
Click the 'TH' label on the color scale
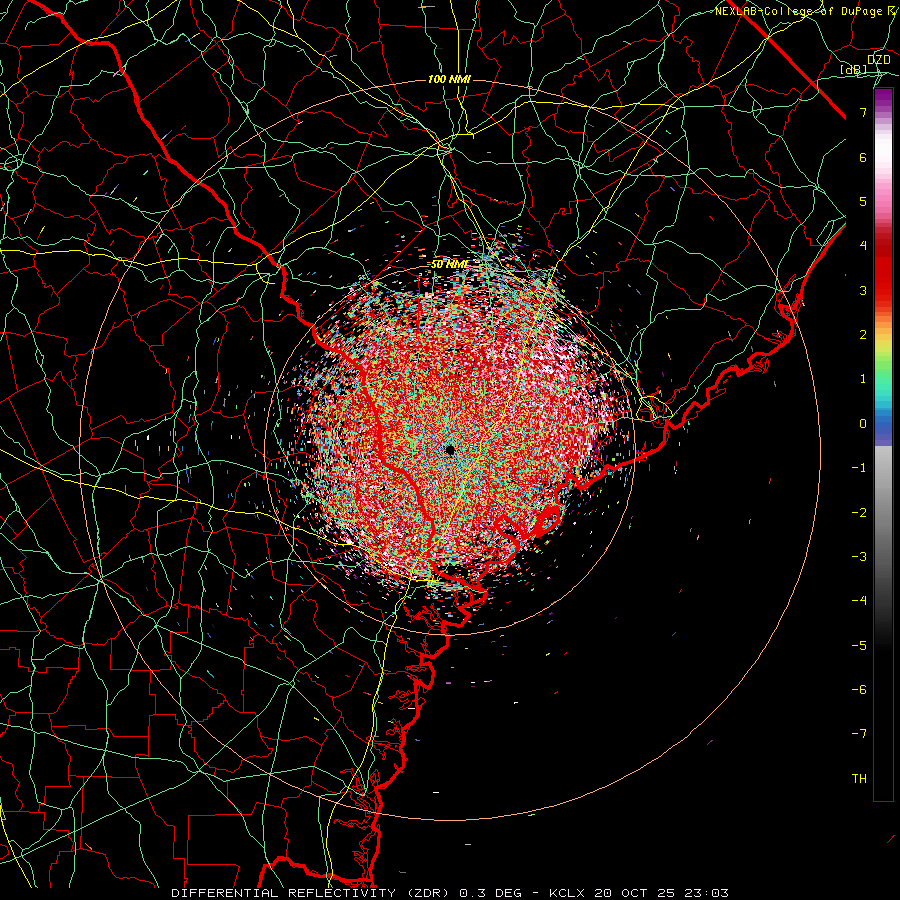(859, 779)
